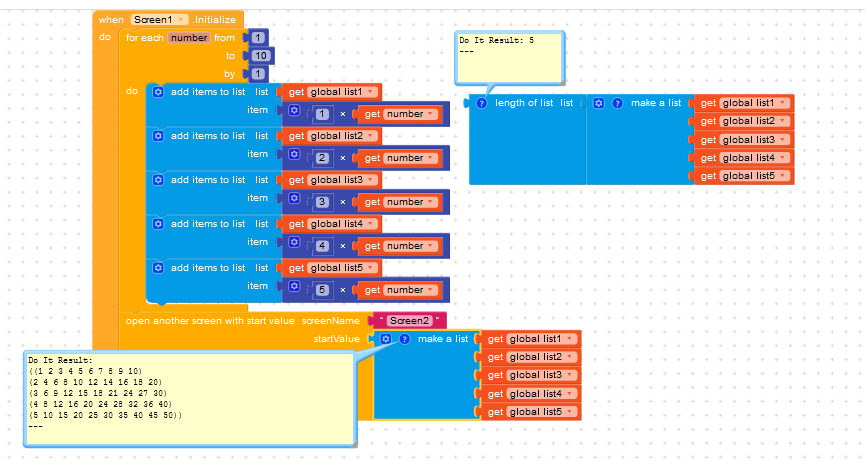Click gear icon on the 1 × number multiply block
Screen dimensions: 865x461
point(294,111)
